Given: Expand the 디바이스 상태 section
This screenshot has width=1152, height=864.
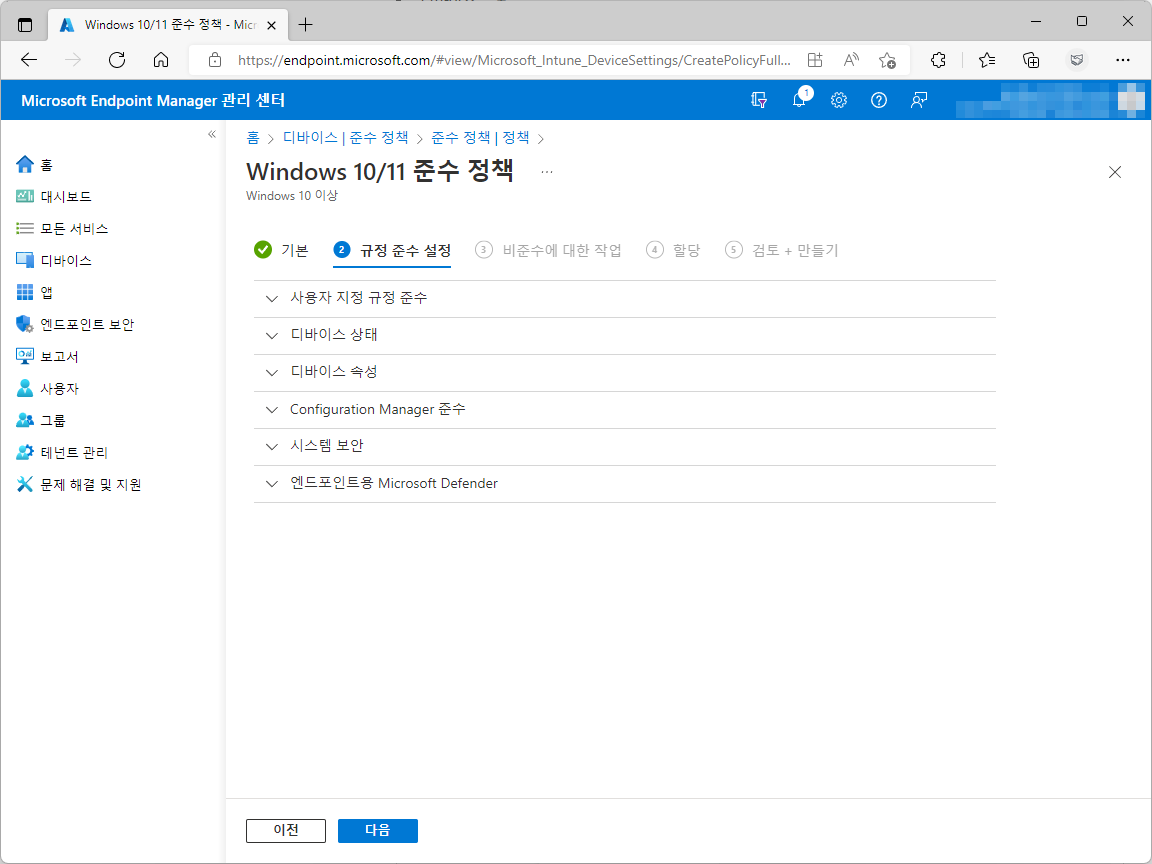Looking at the screenshot, I should pos(624,336).
